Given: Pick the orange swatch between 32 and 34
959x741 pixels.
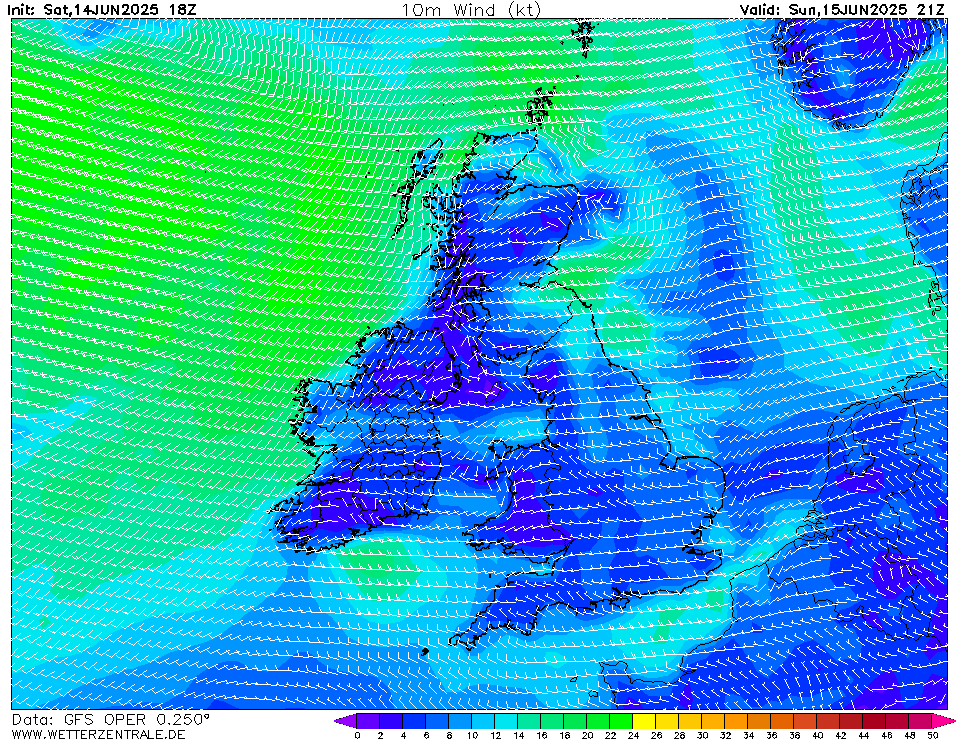Looking at the screenshot, I should pyautogui.click(x=736, y=721).
